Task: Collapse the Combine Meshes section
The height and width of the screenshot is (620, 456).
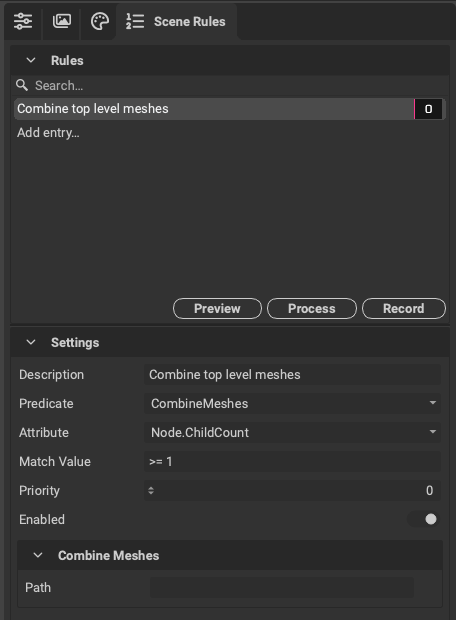Action: [x=38, y=555]
